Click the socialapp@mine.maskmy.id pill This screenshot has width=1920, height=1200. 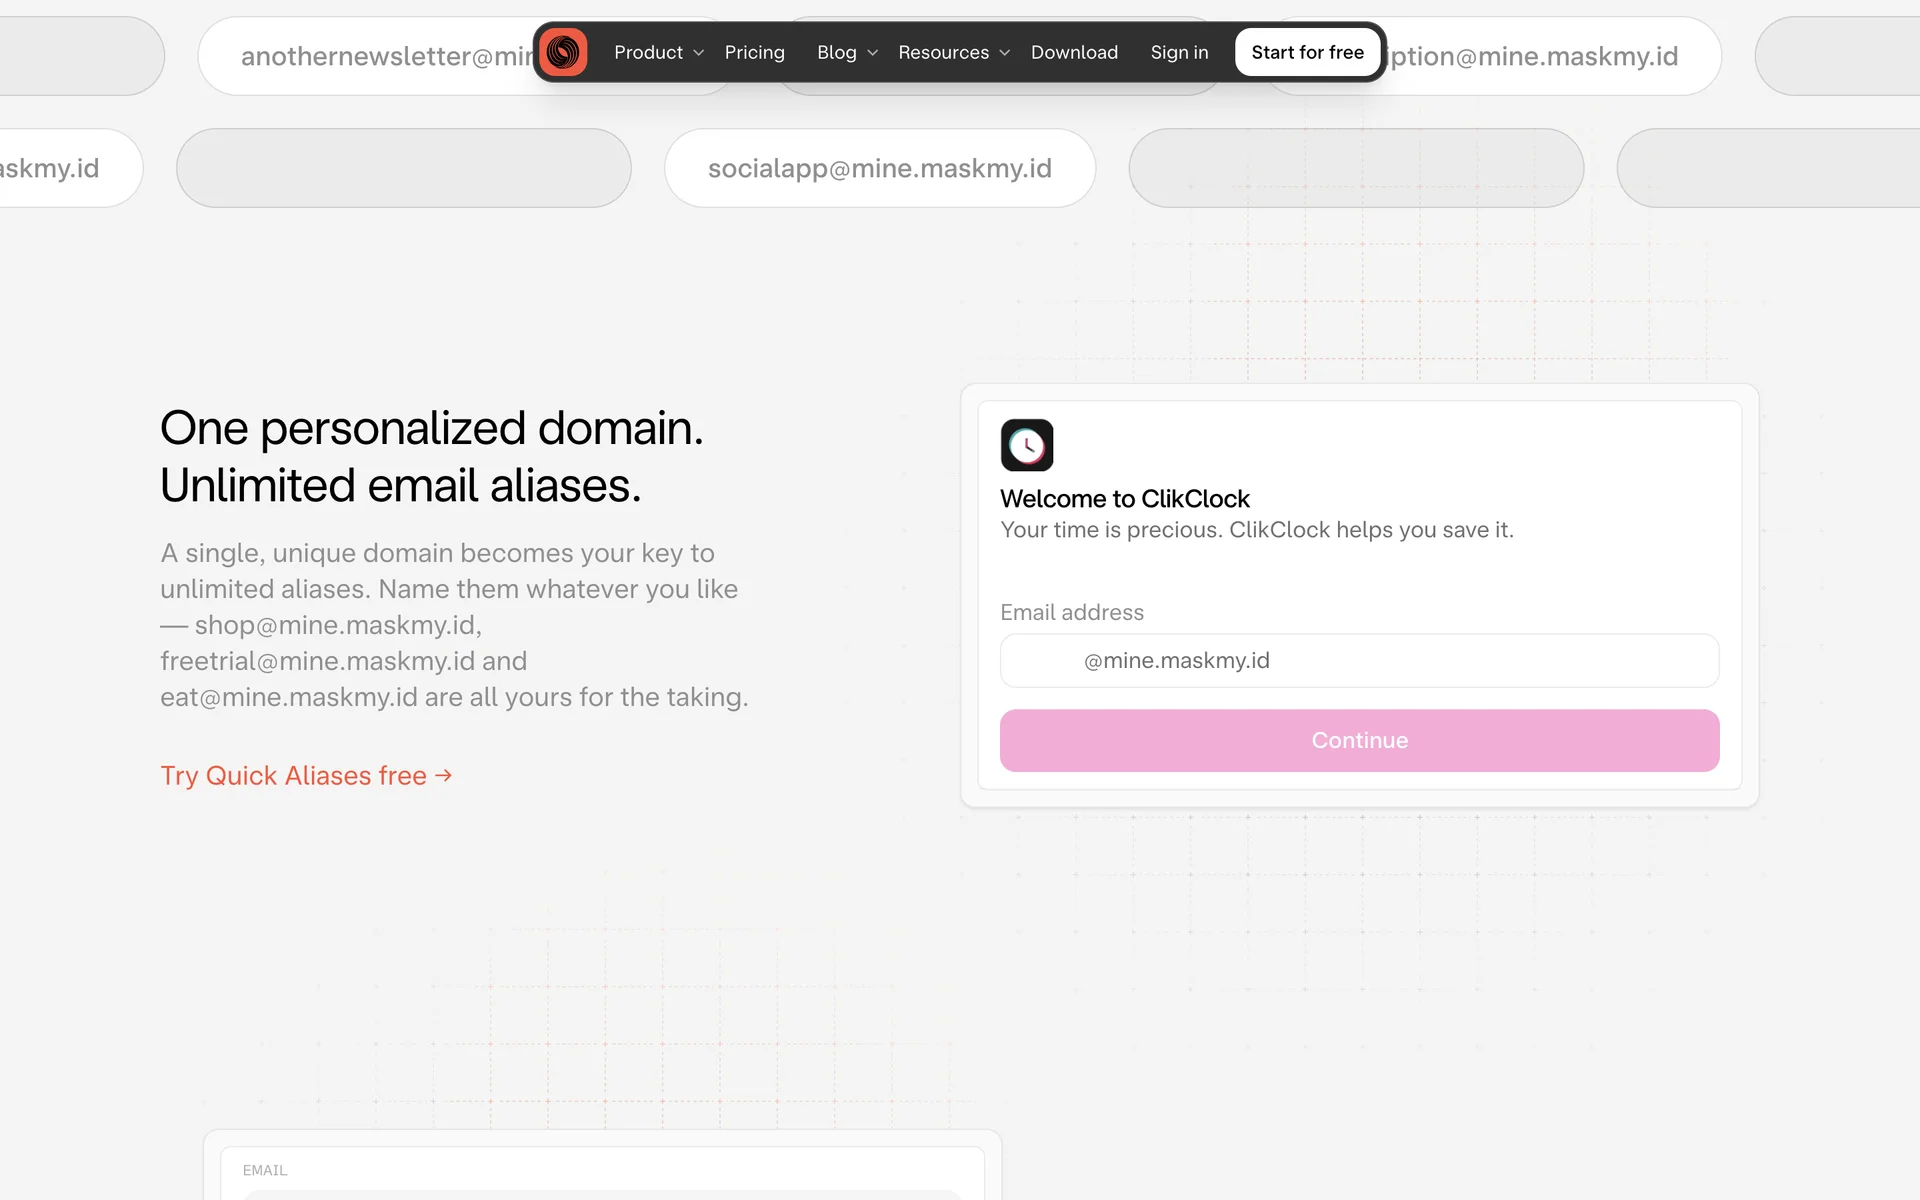point(879,168)
